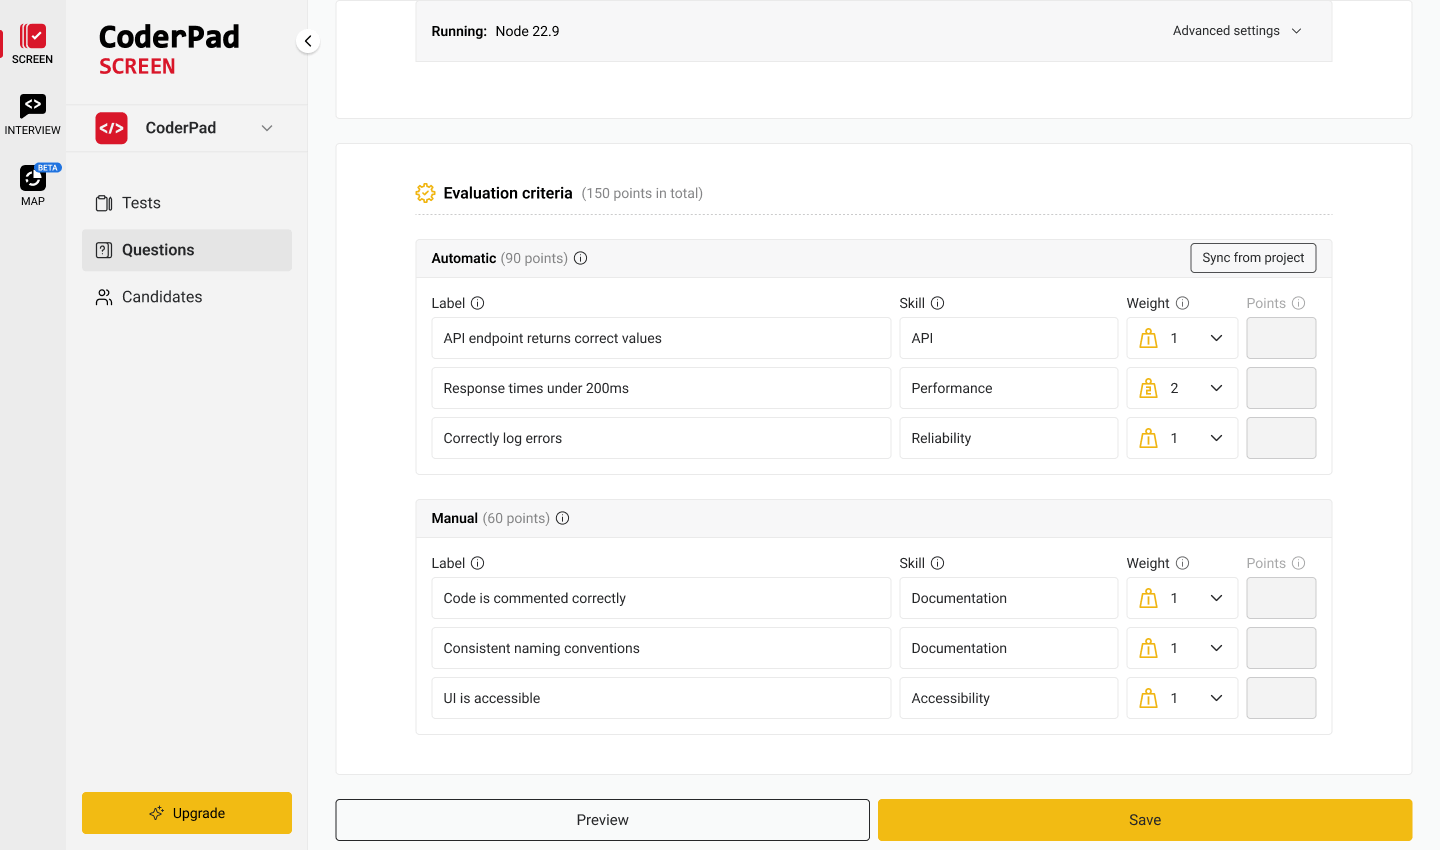The image size is (1440, 850).
Task: Click the red CoderPad workspace logo icon
Action: coord(112,128)
